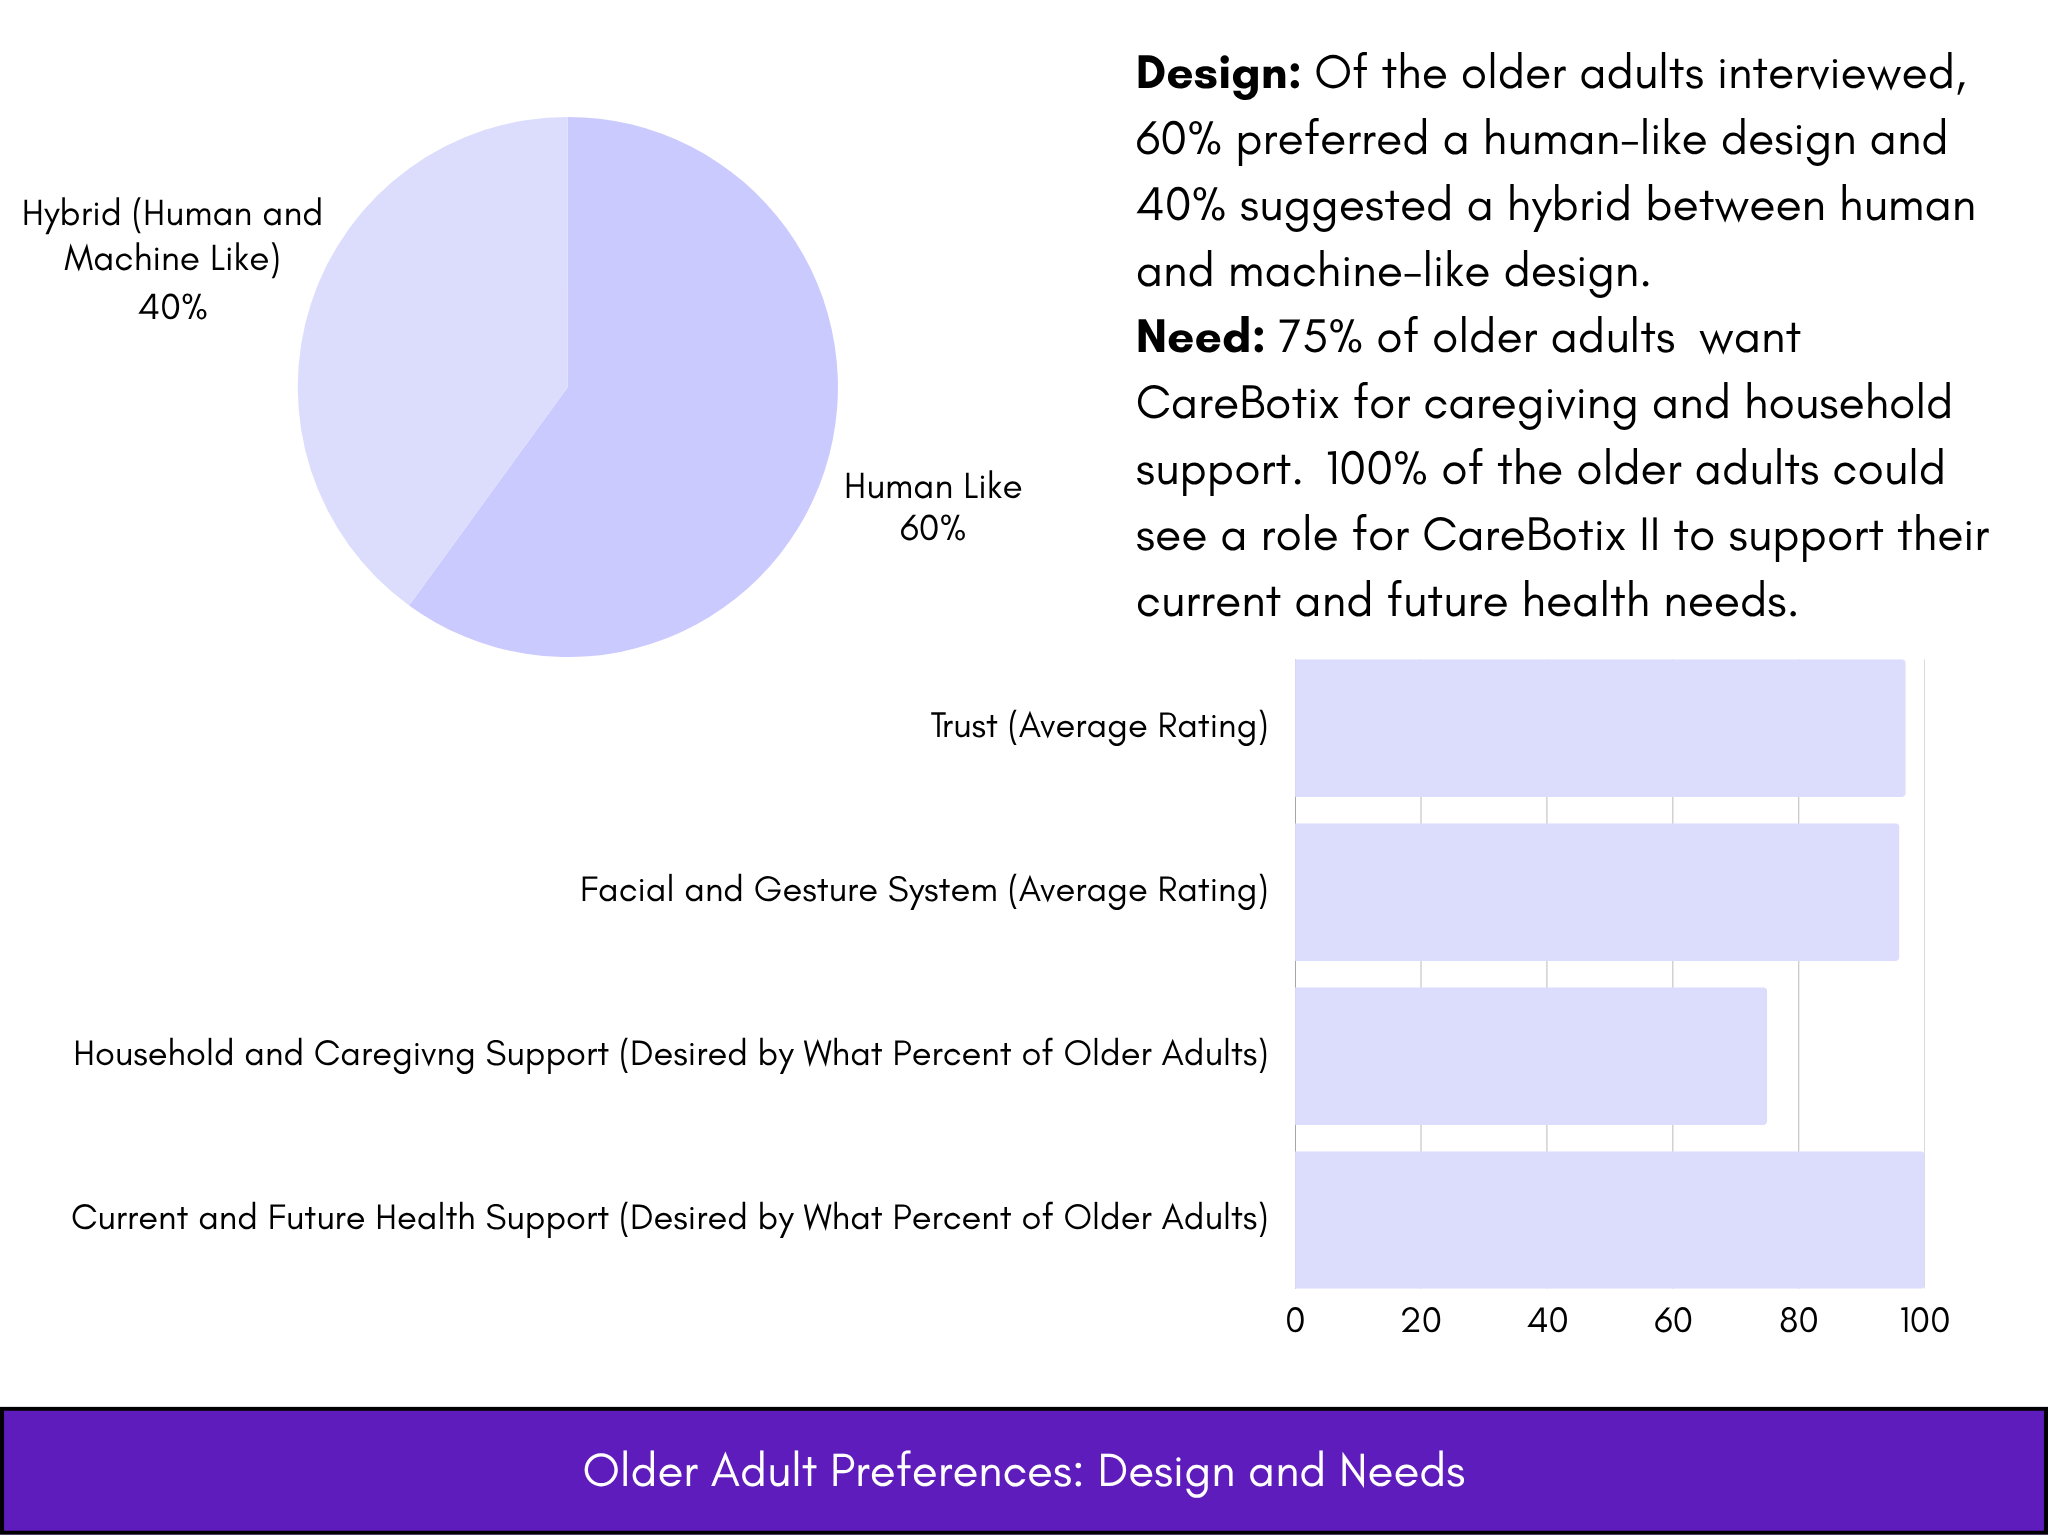Click the 'Trust (Average Rating)' axis label
Image resolution: width=2048 pixels, height=1536 pixels.
(x=1099, y=726)
